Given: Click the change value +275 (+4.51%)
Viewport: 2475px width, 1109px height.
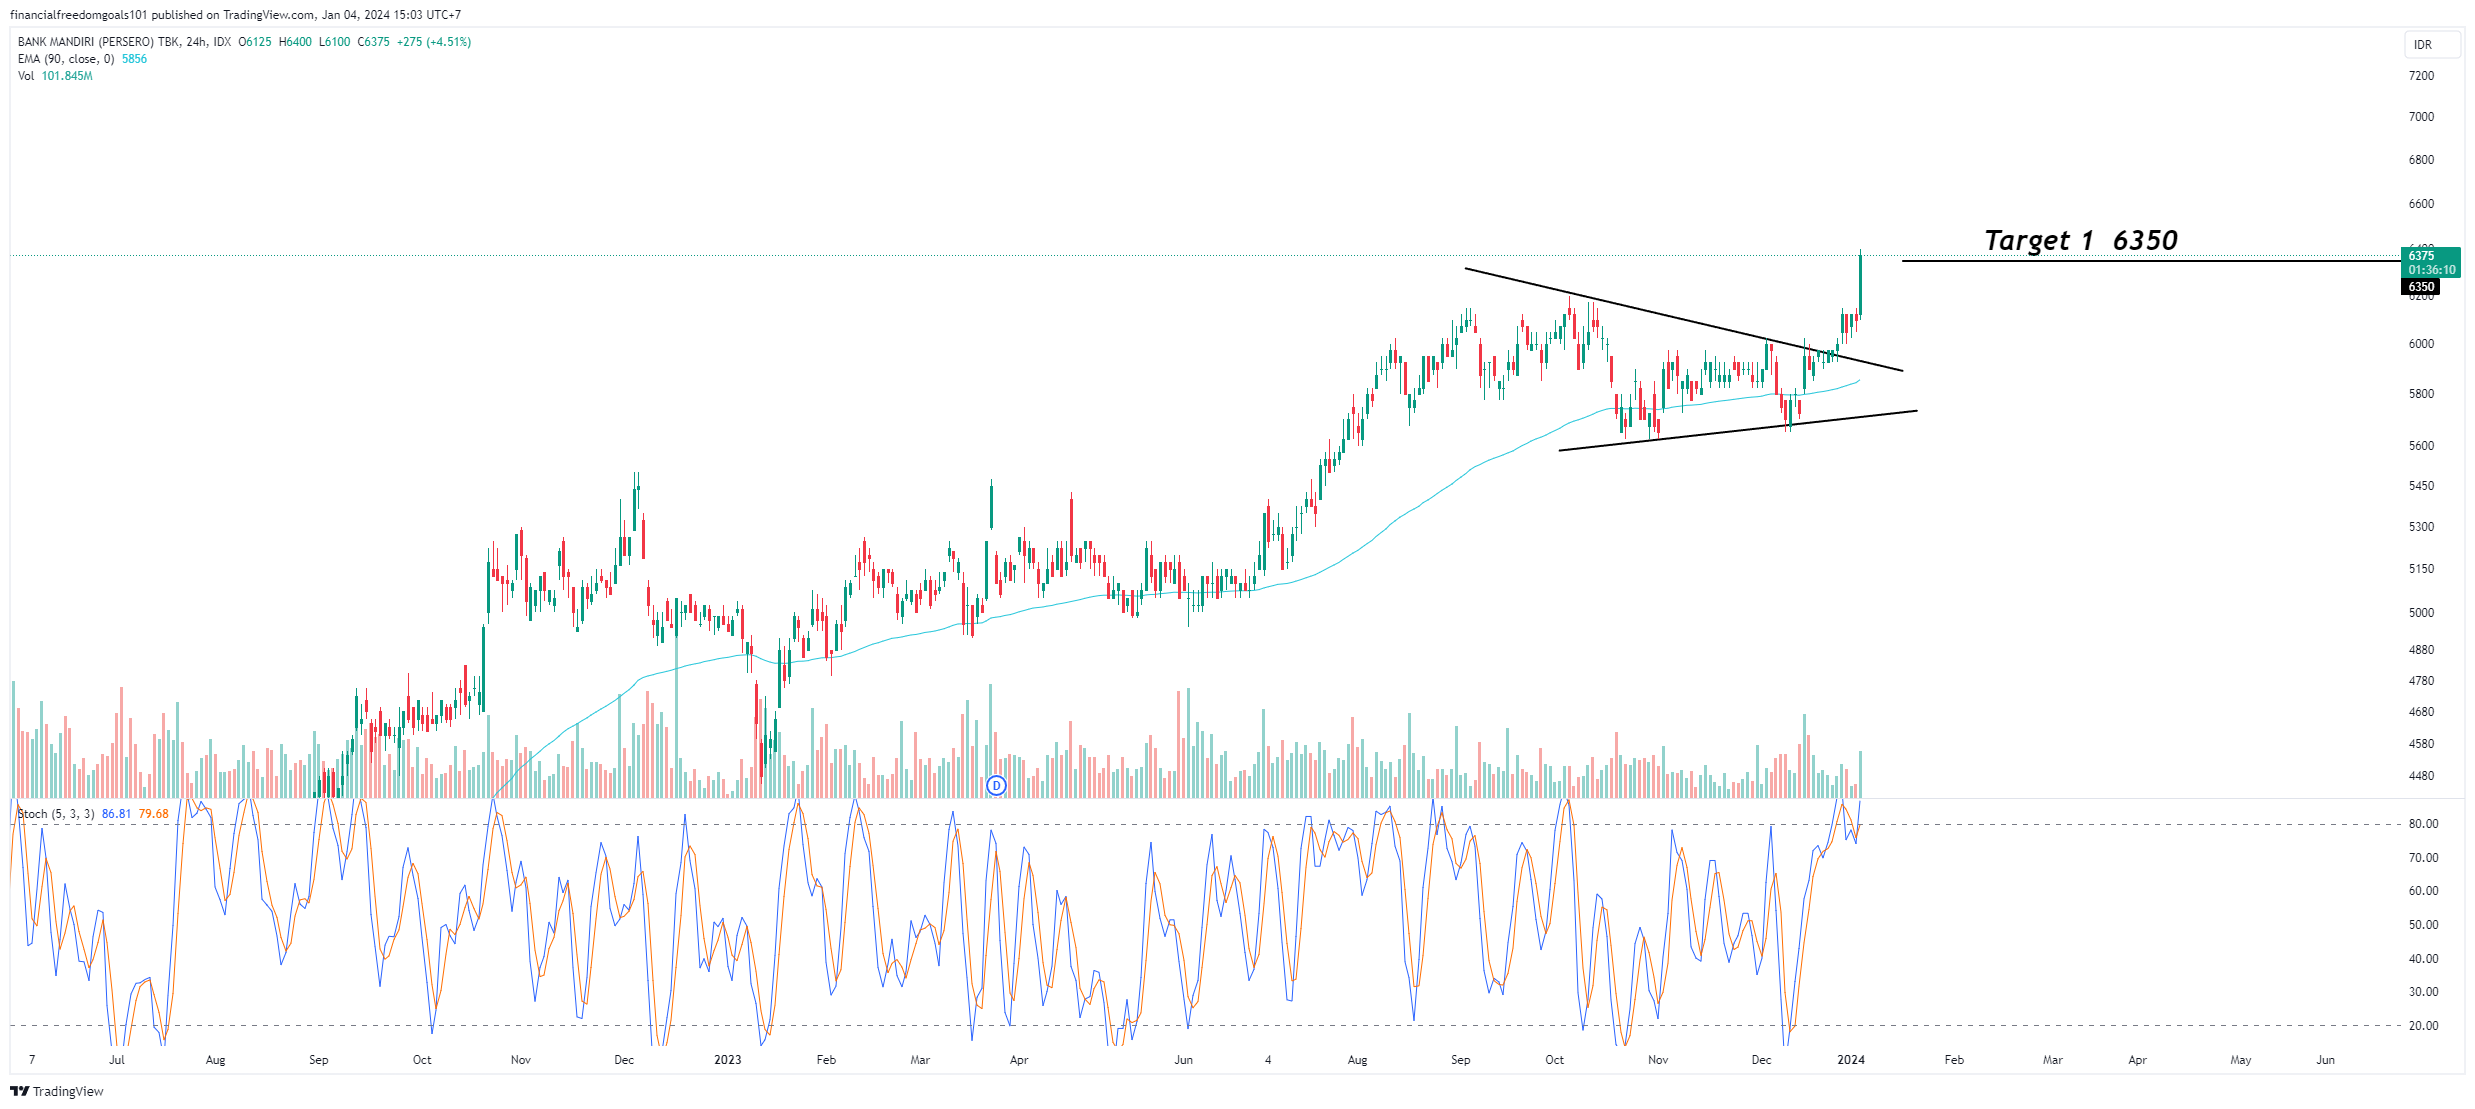Looking at the screenshot, I should (x=434, y=42).
